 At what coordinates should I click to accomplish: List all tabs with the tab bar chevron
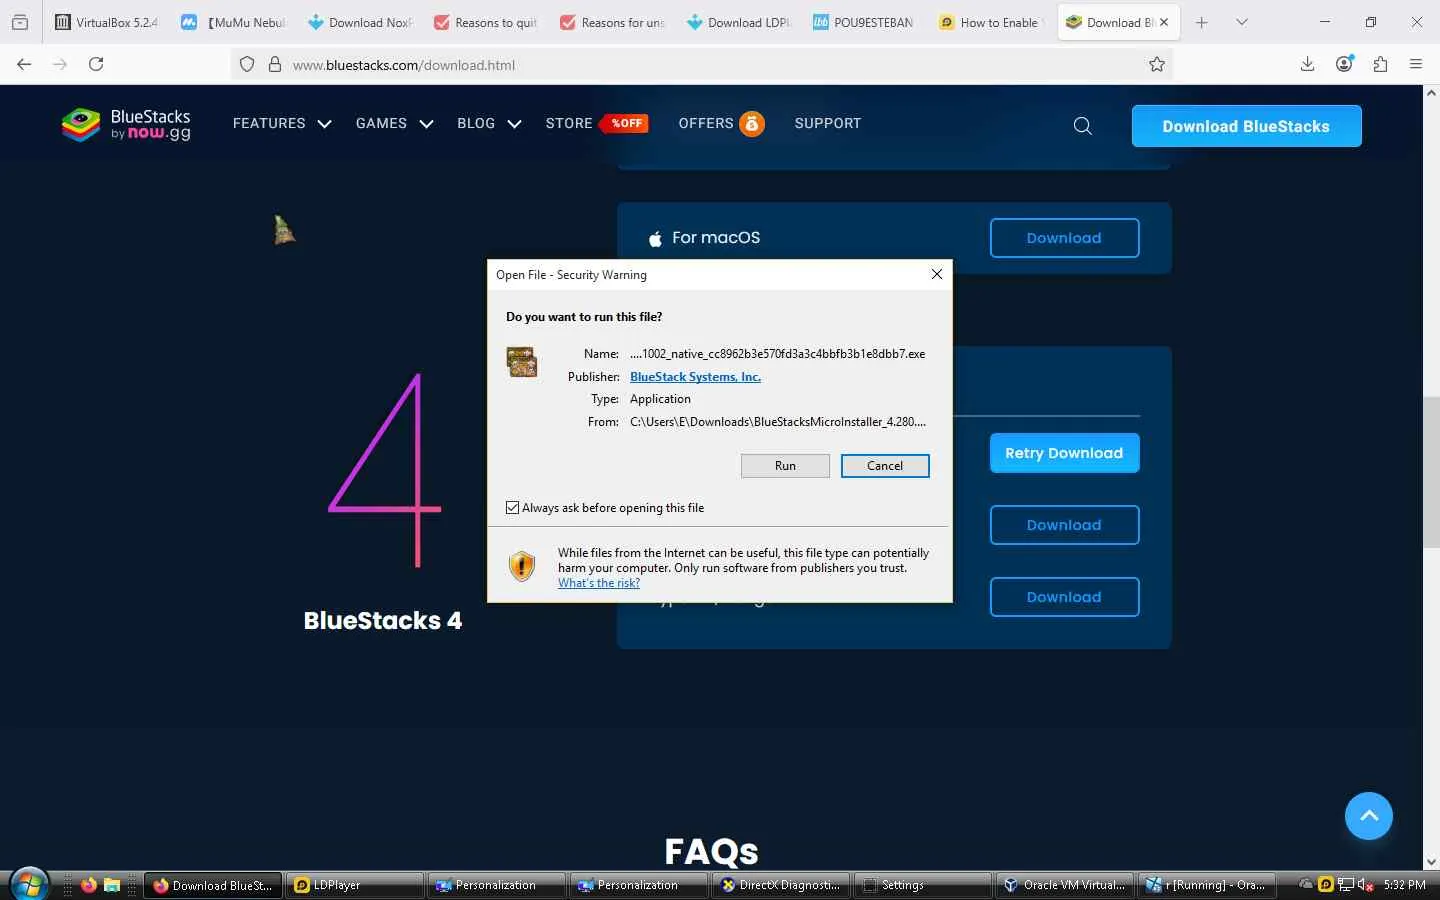tap(1241, 22)
